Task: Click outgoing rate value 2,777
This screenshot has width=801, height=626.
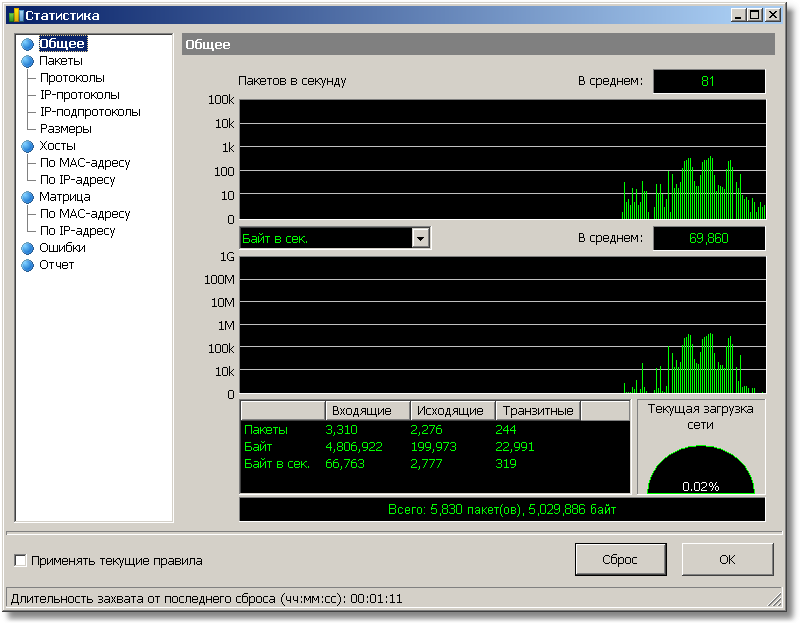Action: (x=427, y=464)
